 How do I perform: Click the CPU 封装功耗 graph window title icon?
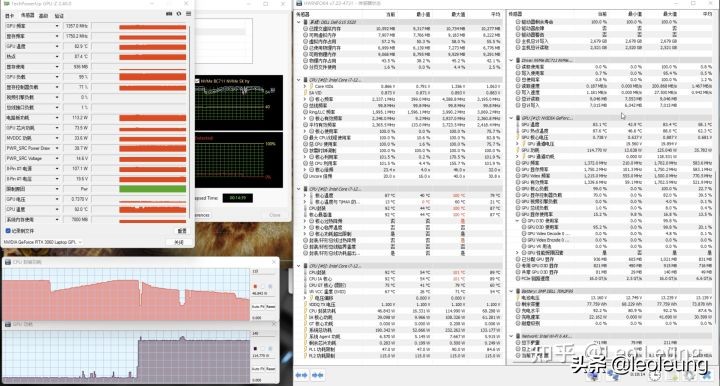coord(8,262)
